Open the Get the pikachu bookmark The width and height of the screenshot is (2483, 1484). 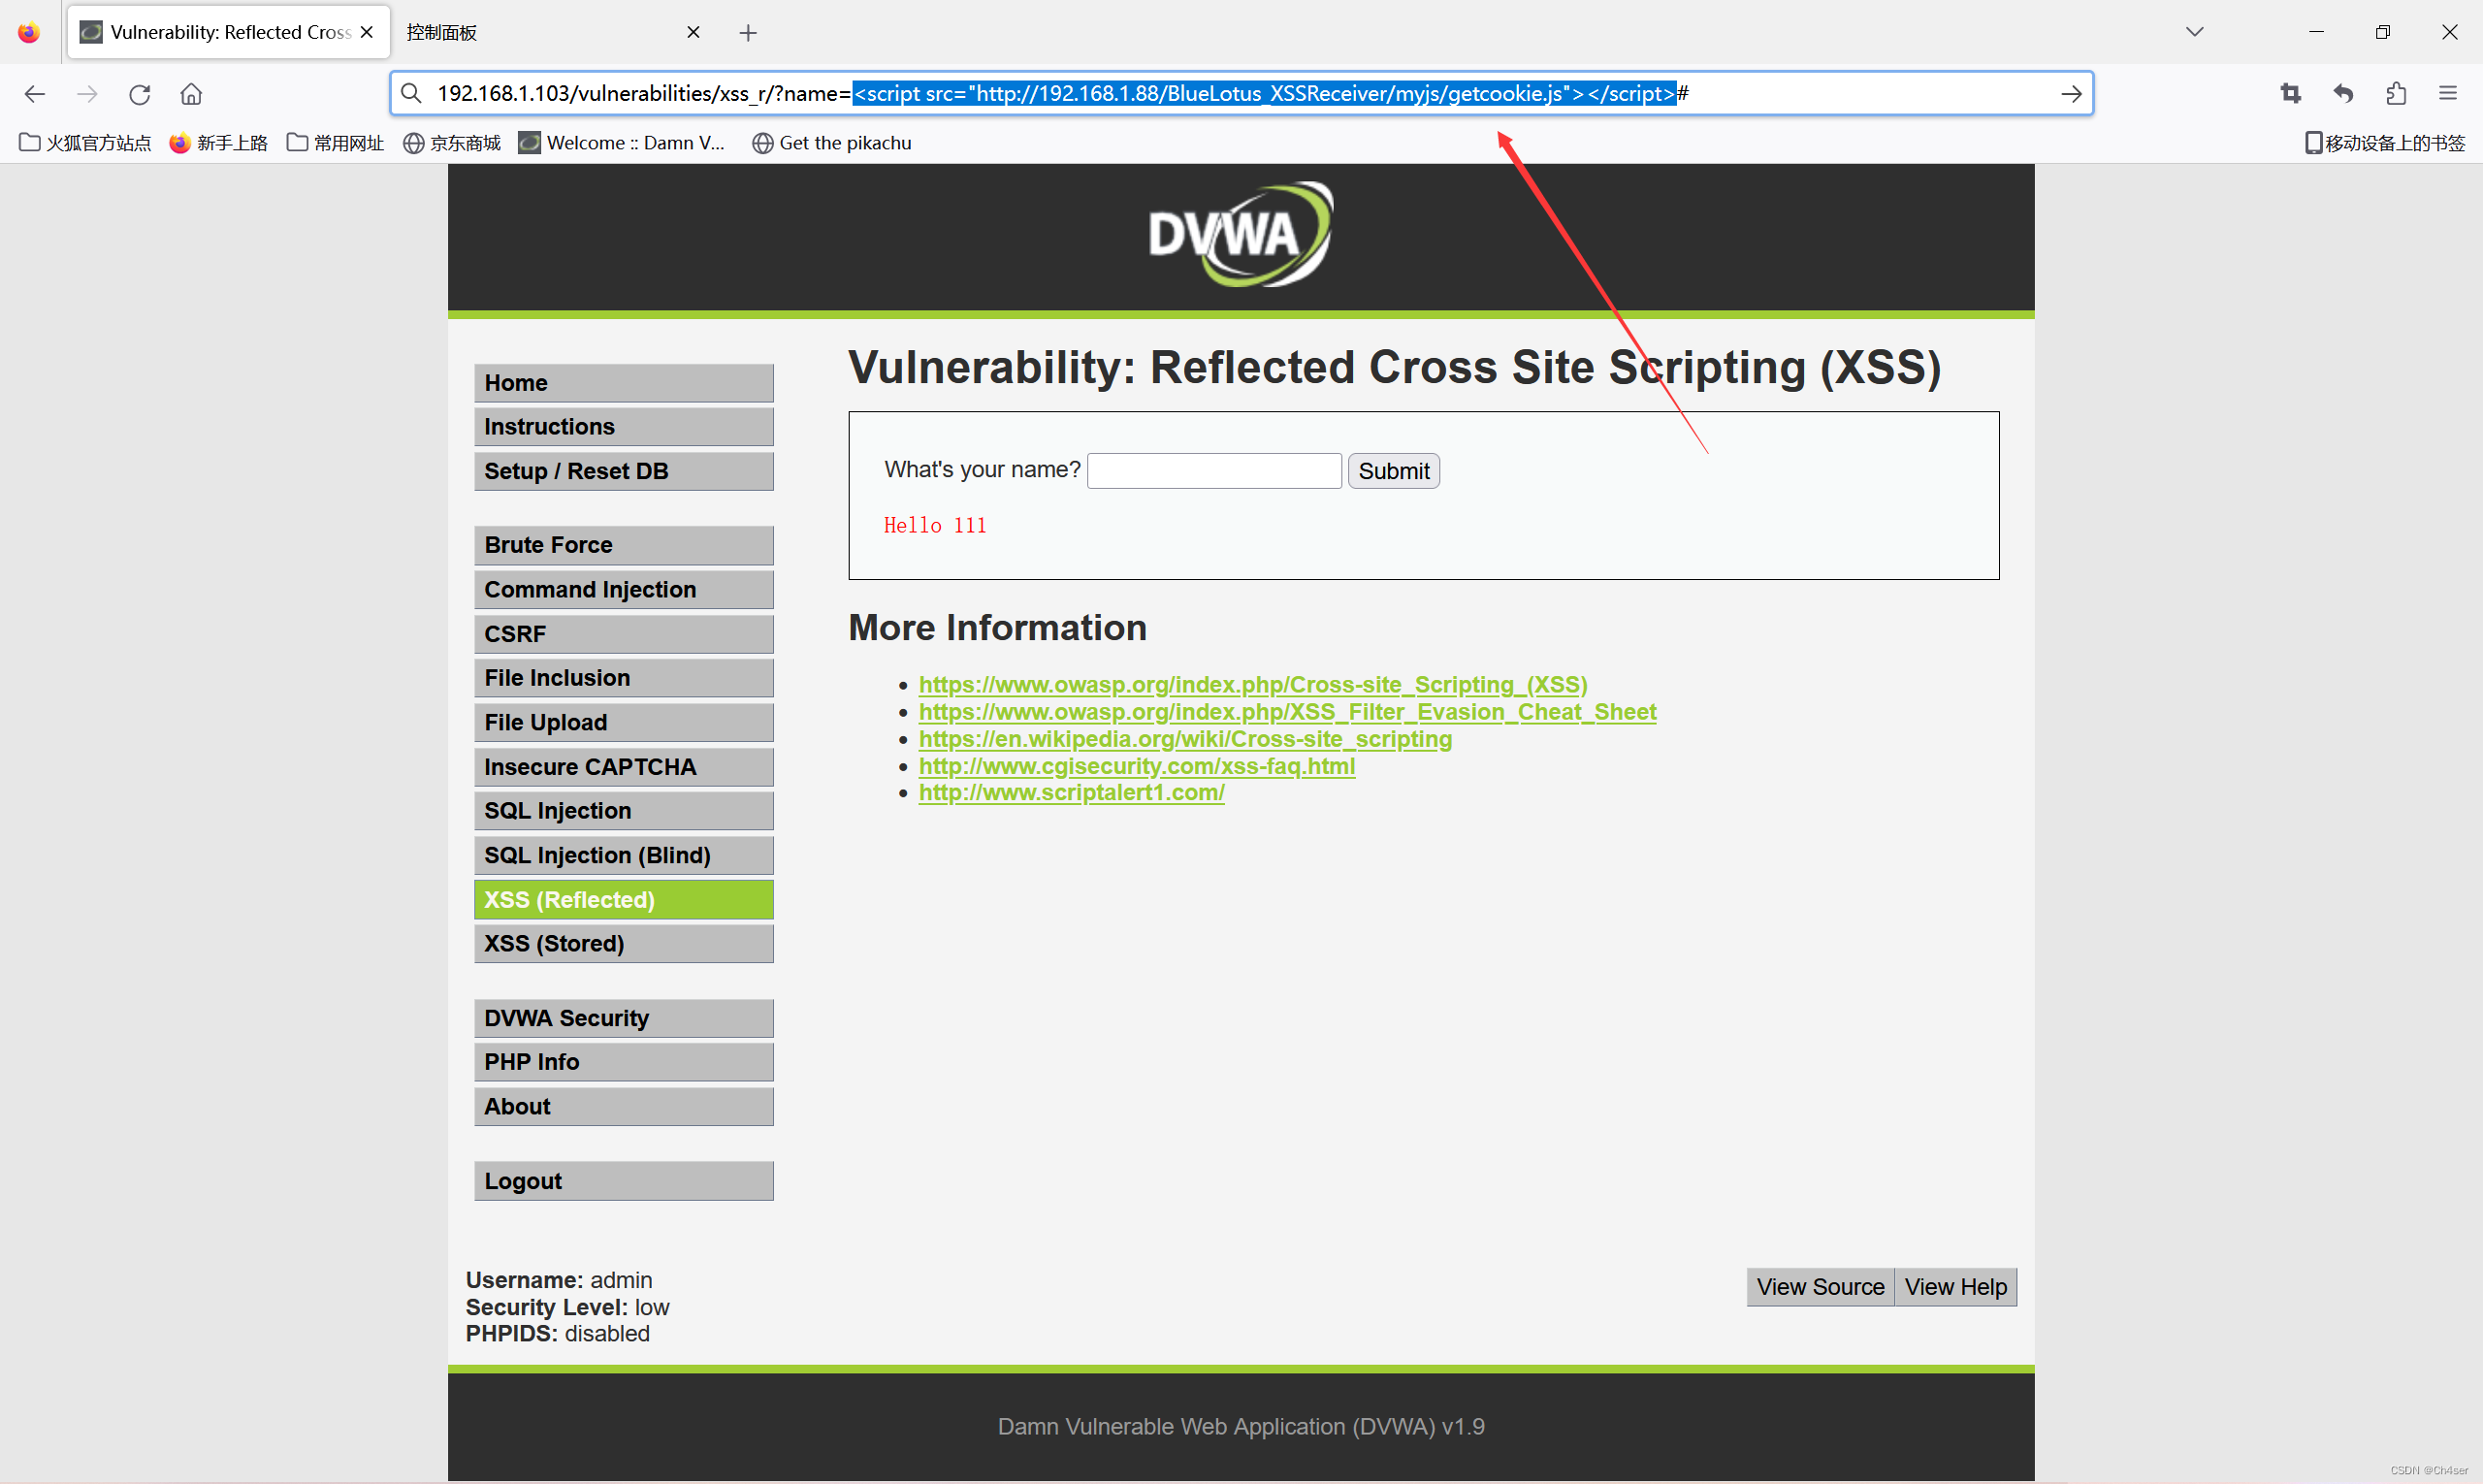click(831, 142)
